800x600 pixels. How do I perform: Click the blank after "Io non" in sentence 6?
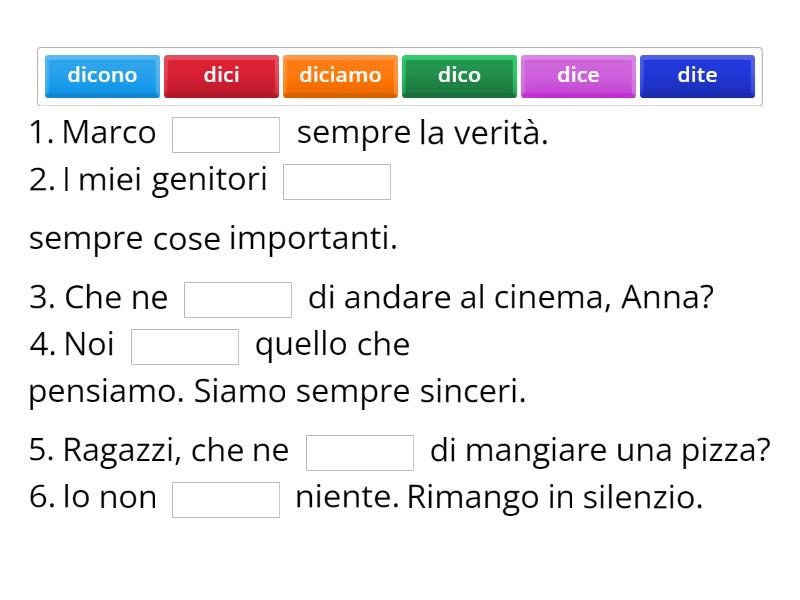tap(225, 498)
